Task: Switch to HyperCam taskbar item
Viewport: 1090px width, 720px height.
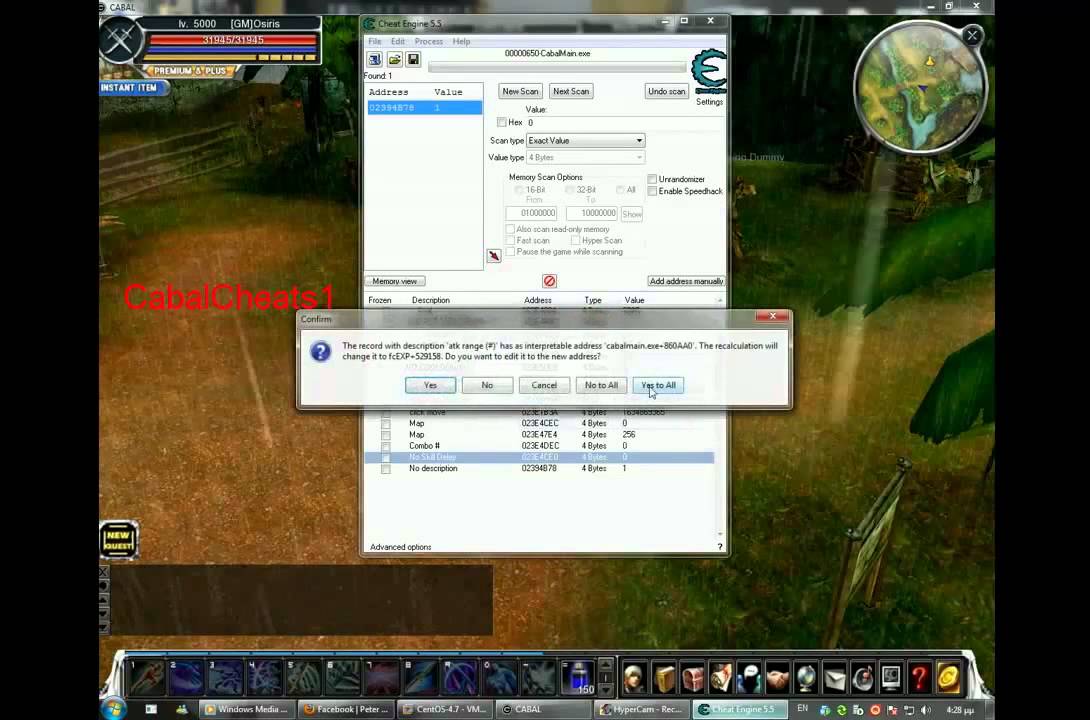Action: point(642,710)
